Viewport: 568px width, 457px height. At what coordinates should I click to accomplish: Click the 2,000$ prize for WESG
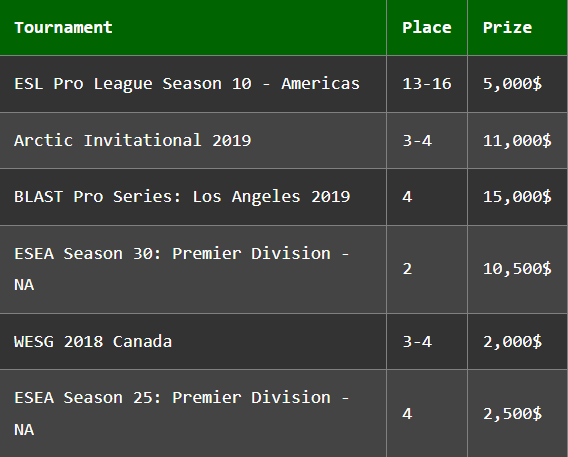coord(512,341)
